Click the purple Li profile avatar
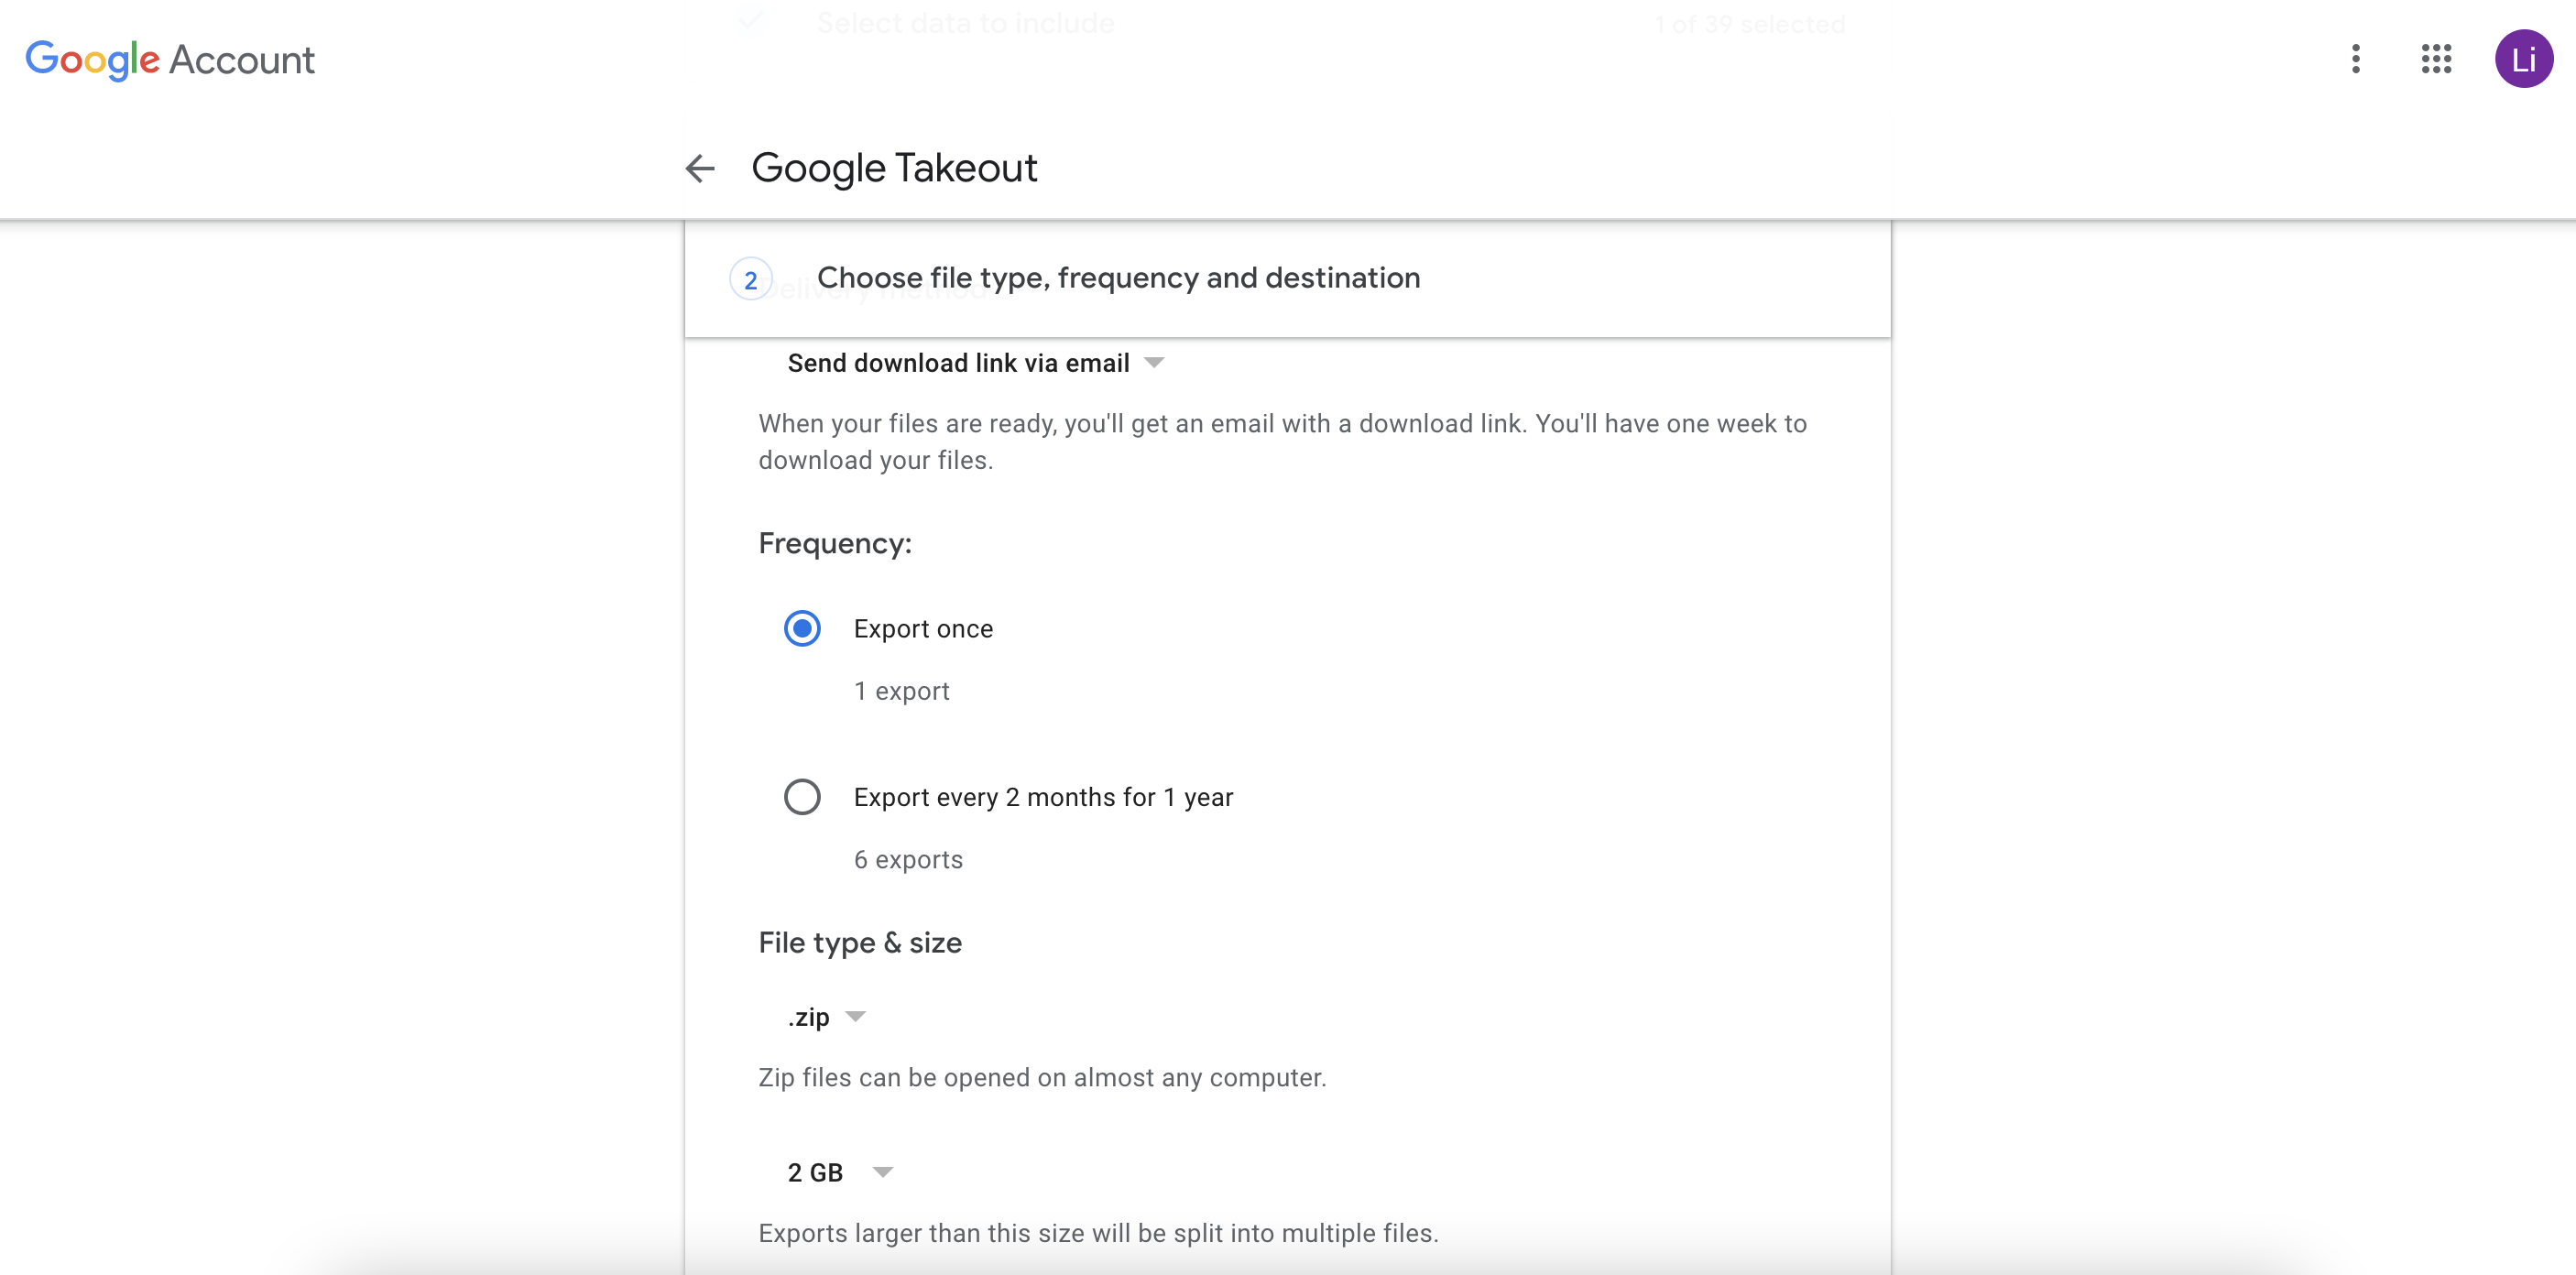 (x=2523, y=59)
